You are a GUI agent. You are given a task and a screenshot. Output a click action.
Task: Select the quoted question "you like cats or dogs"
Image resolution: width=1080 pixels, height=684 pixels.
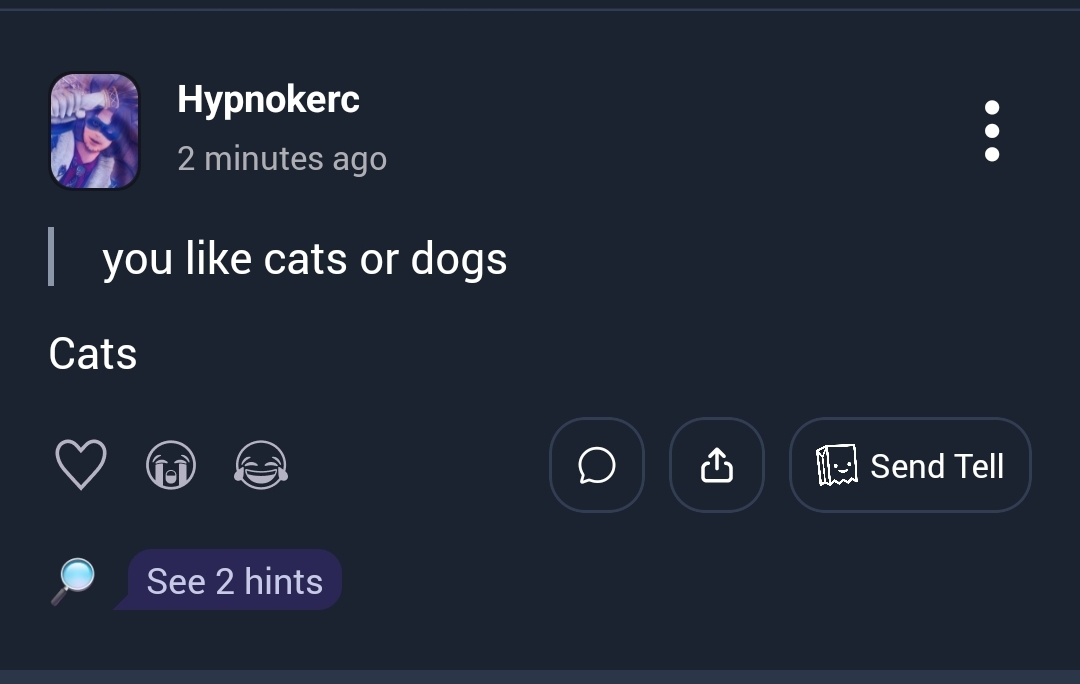point(305,260)
